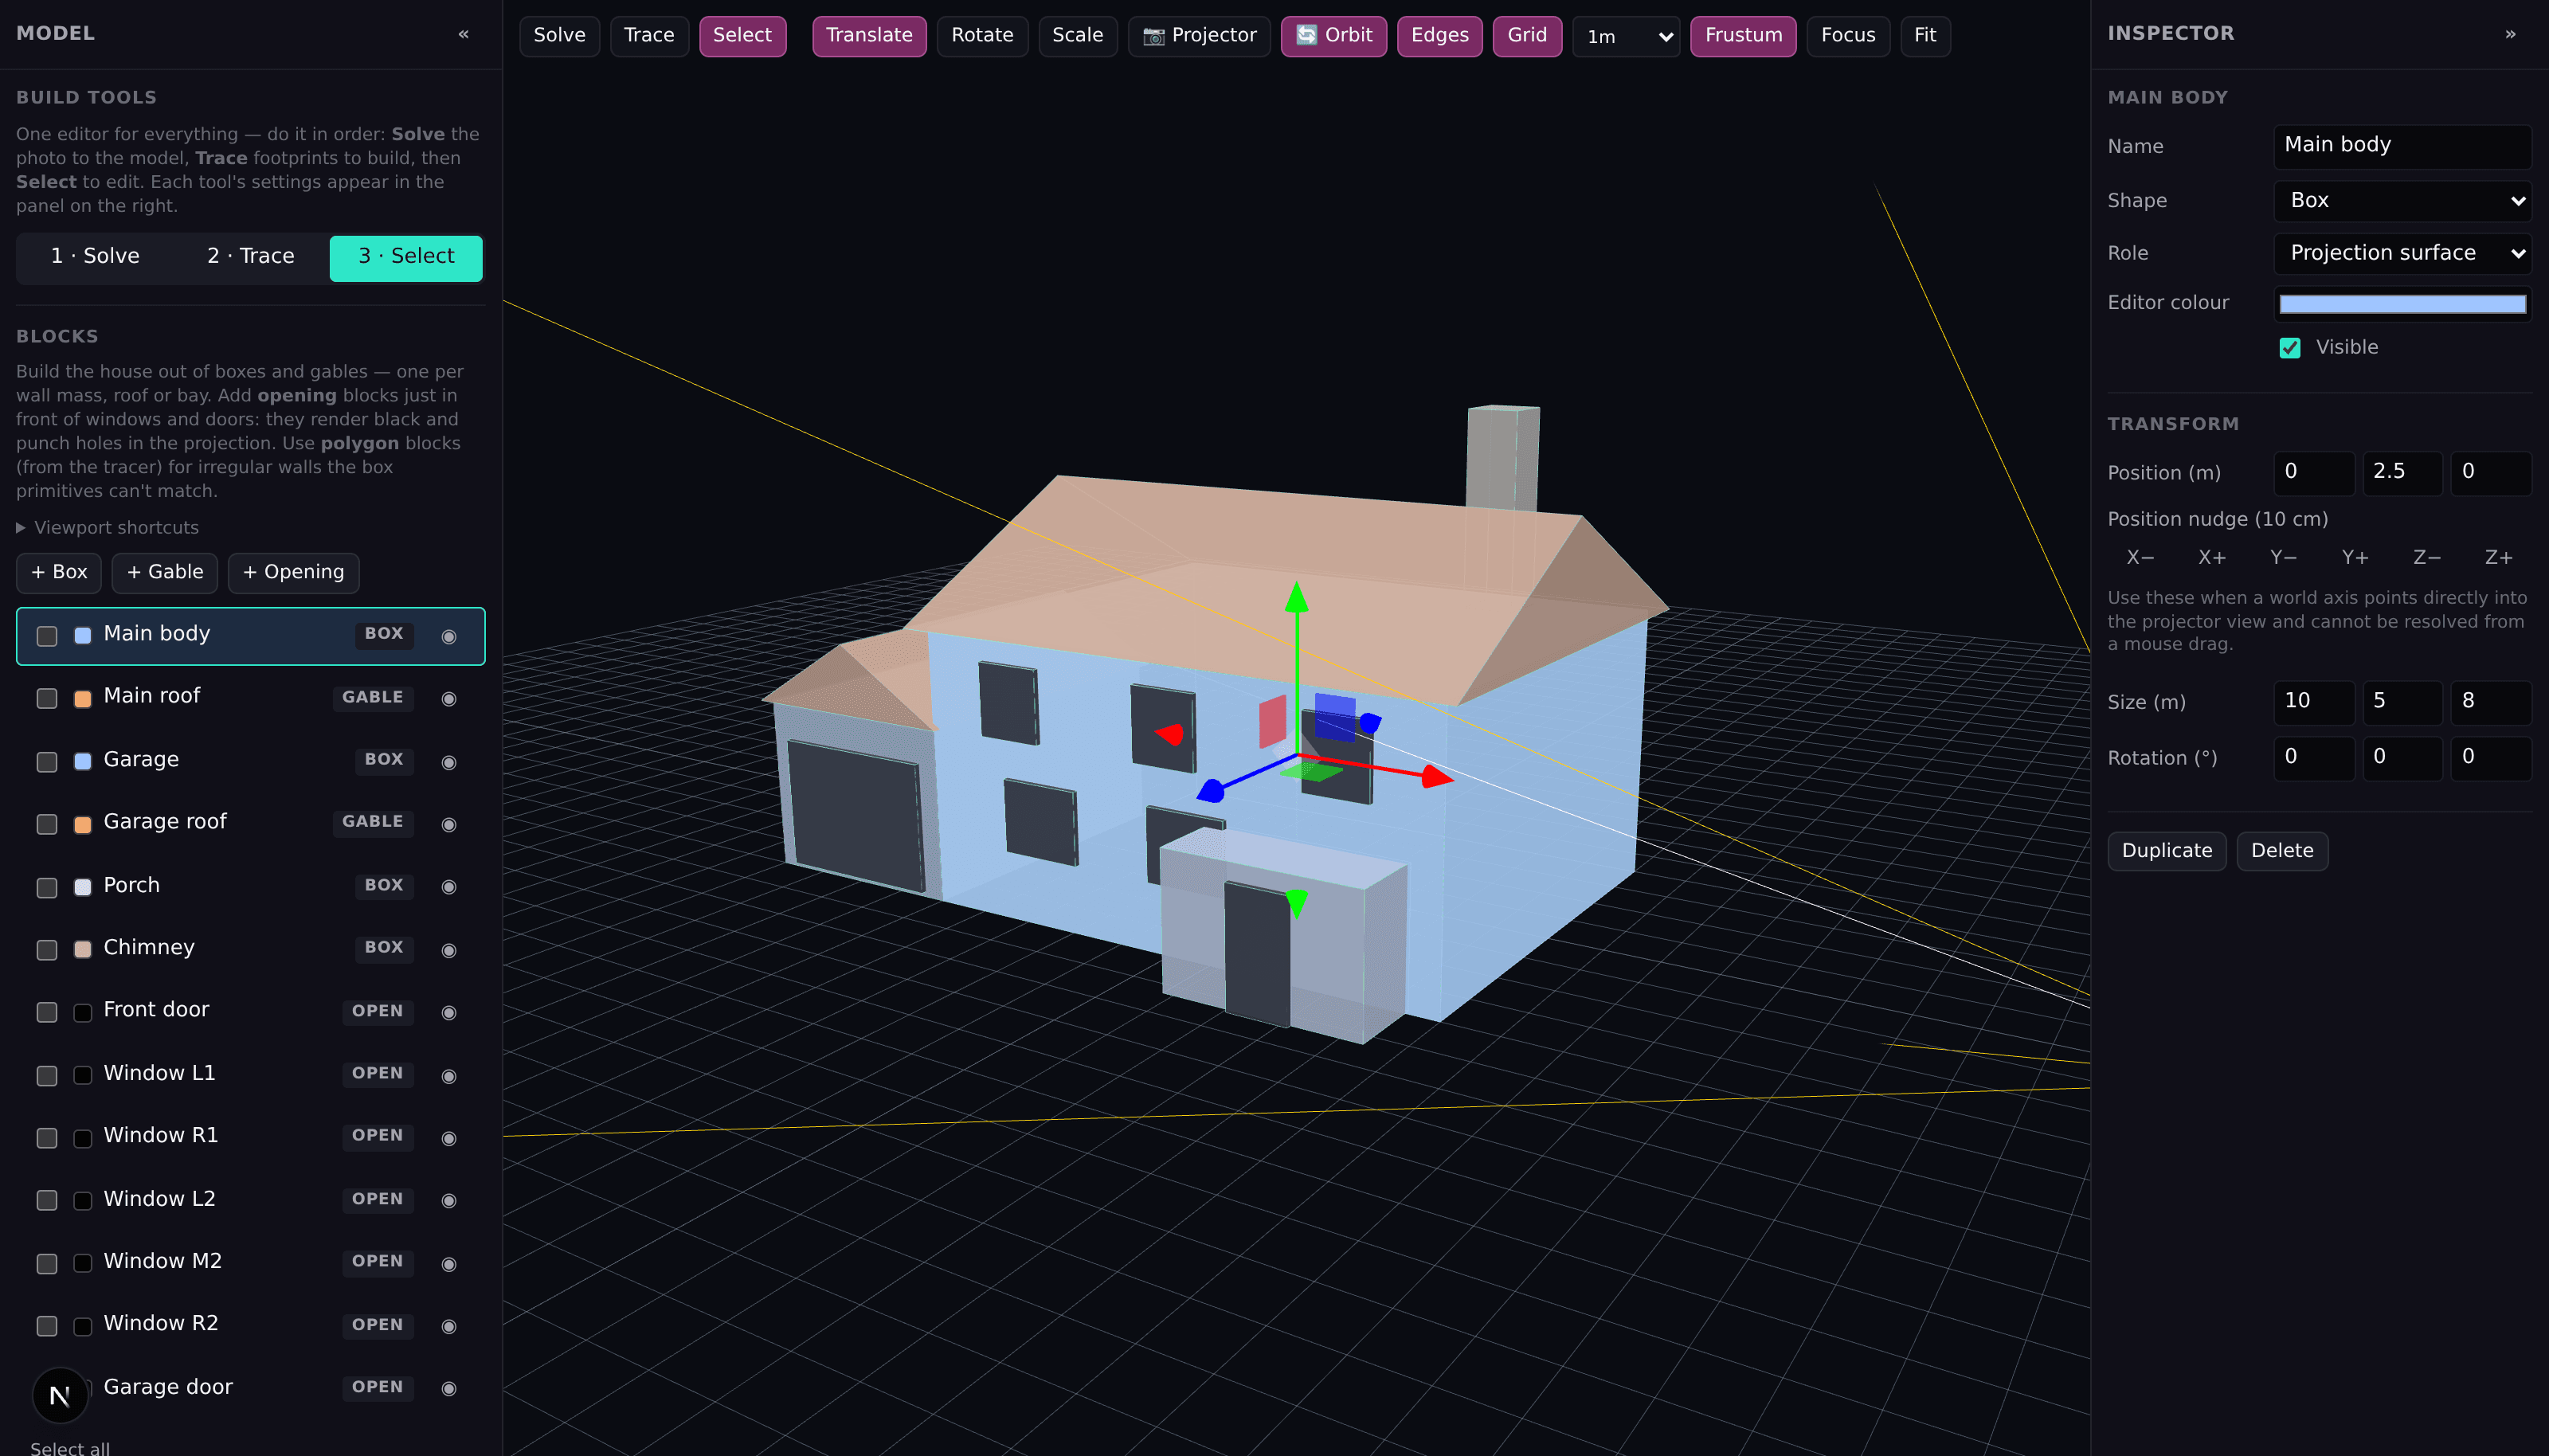Add a new Box block
This screenshot has height=1456, width=2549.
click(59, 573)
